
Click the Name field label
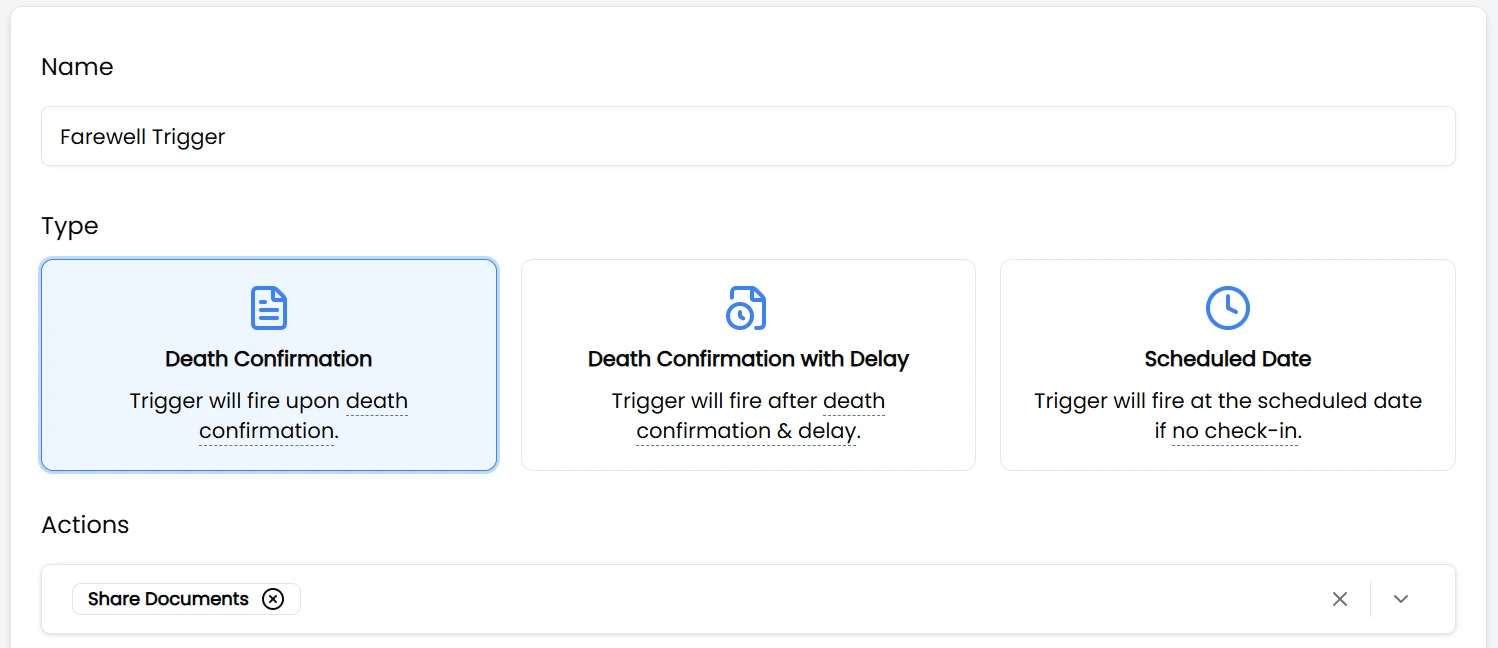[x=77, y=67]
